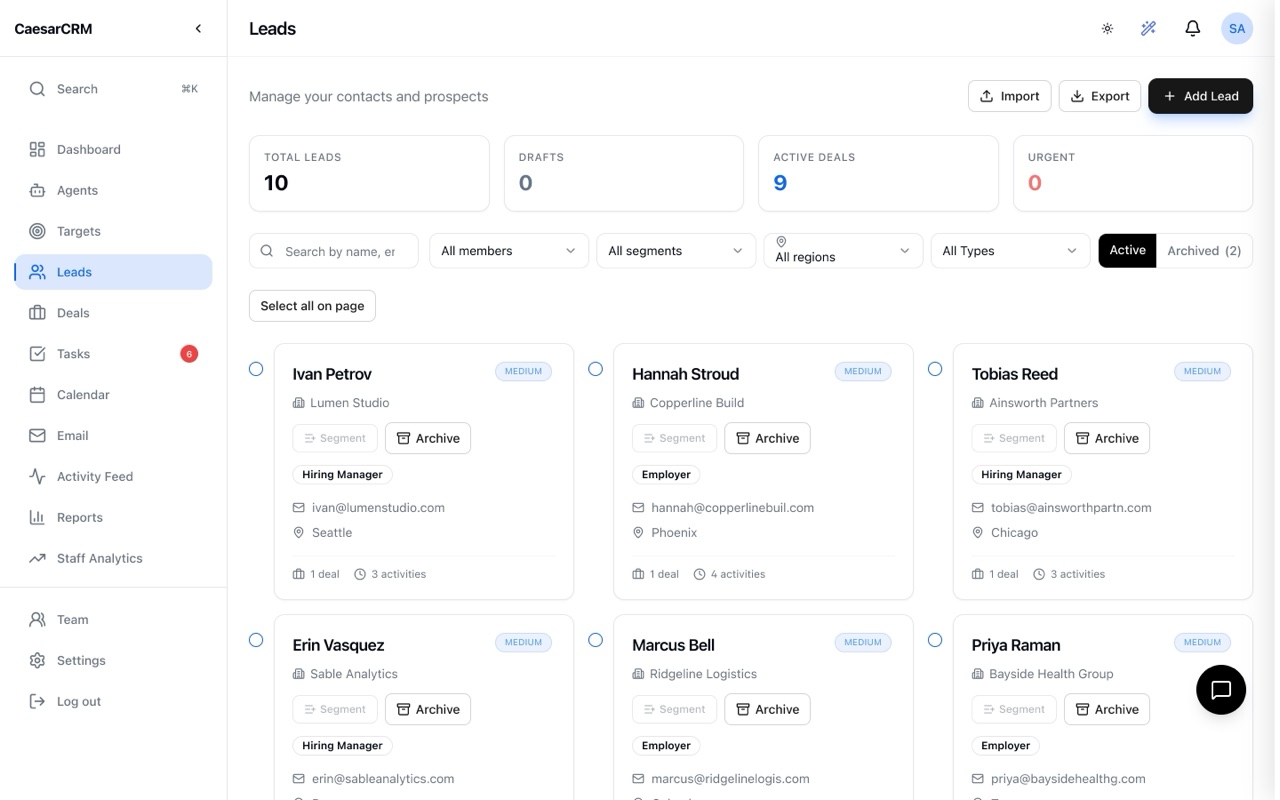Select Tobias Reed's lead card checkbox
1280x800 pixels.
(935, 369)
